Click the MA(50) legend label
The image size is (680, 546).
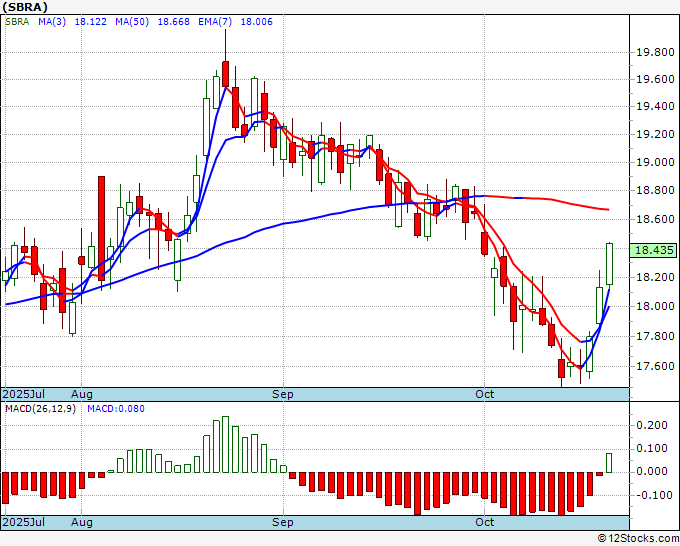click(x=132, y=22)
